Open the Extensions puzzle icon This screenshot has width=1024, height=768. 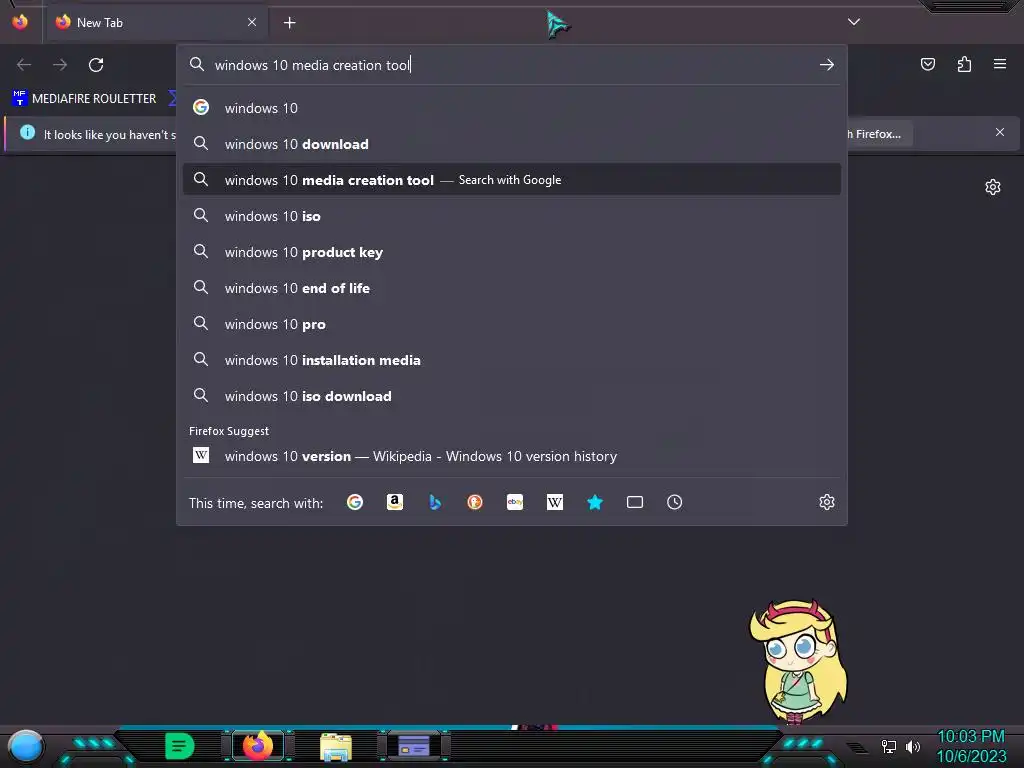pos(964,64)
